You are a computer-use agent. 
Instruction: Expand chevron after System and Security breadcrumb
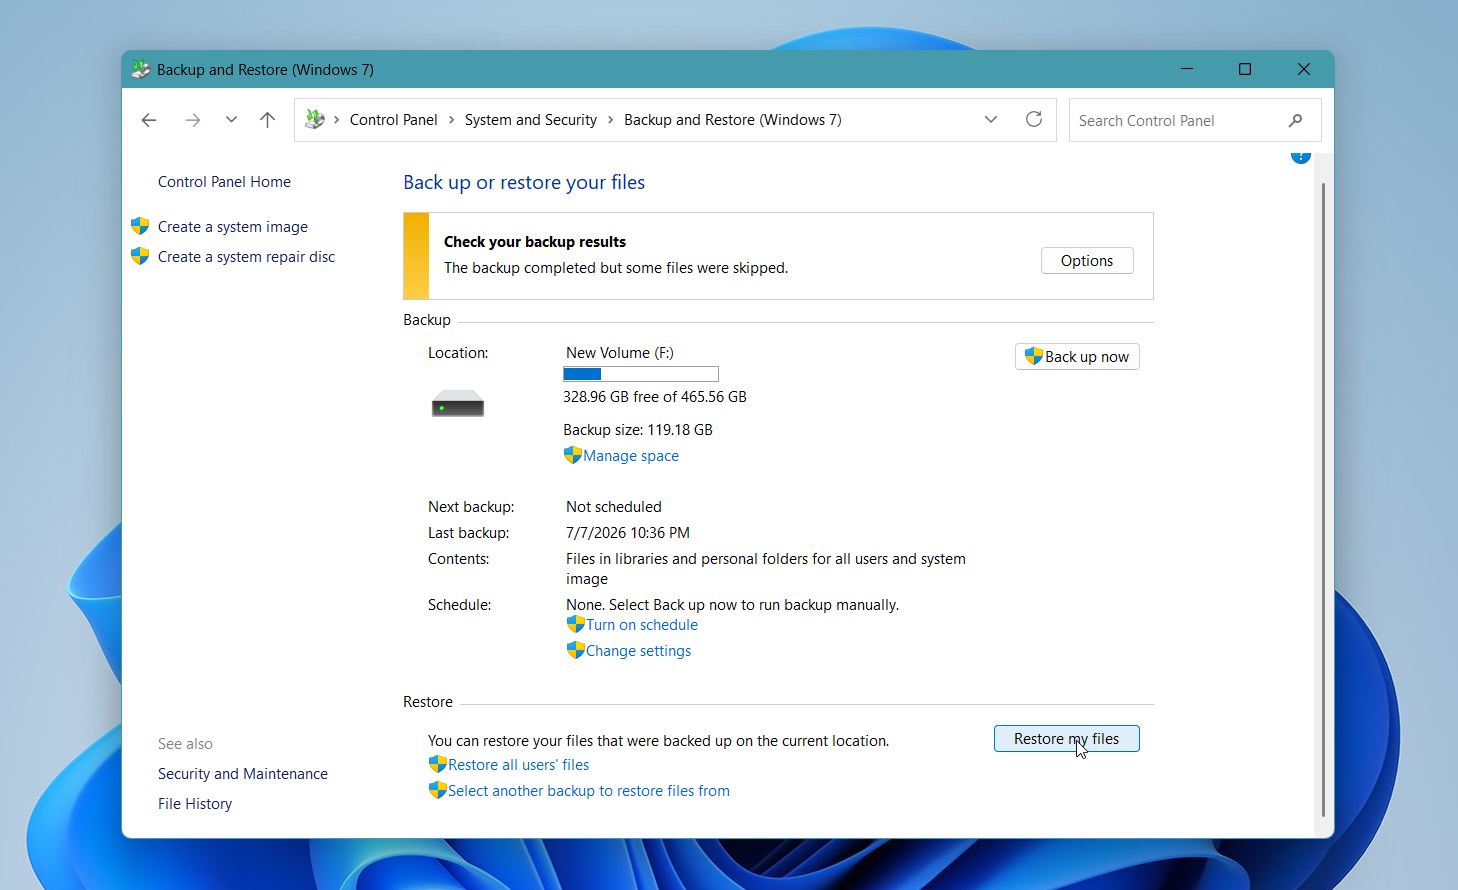coord(611,120)
